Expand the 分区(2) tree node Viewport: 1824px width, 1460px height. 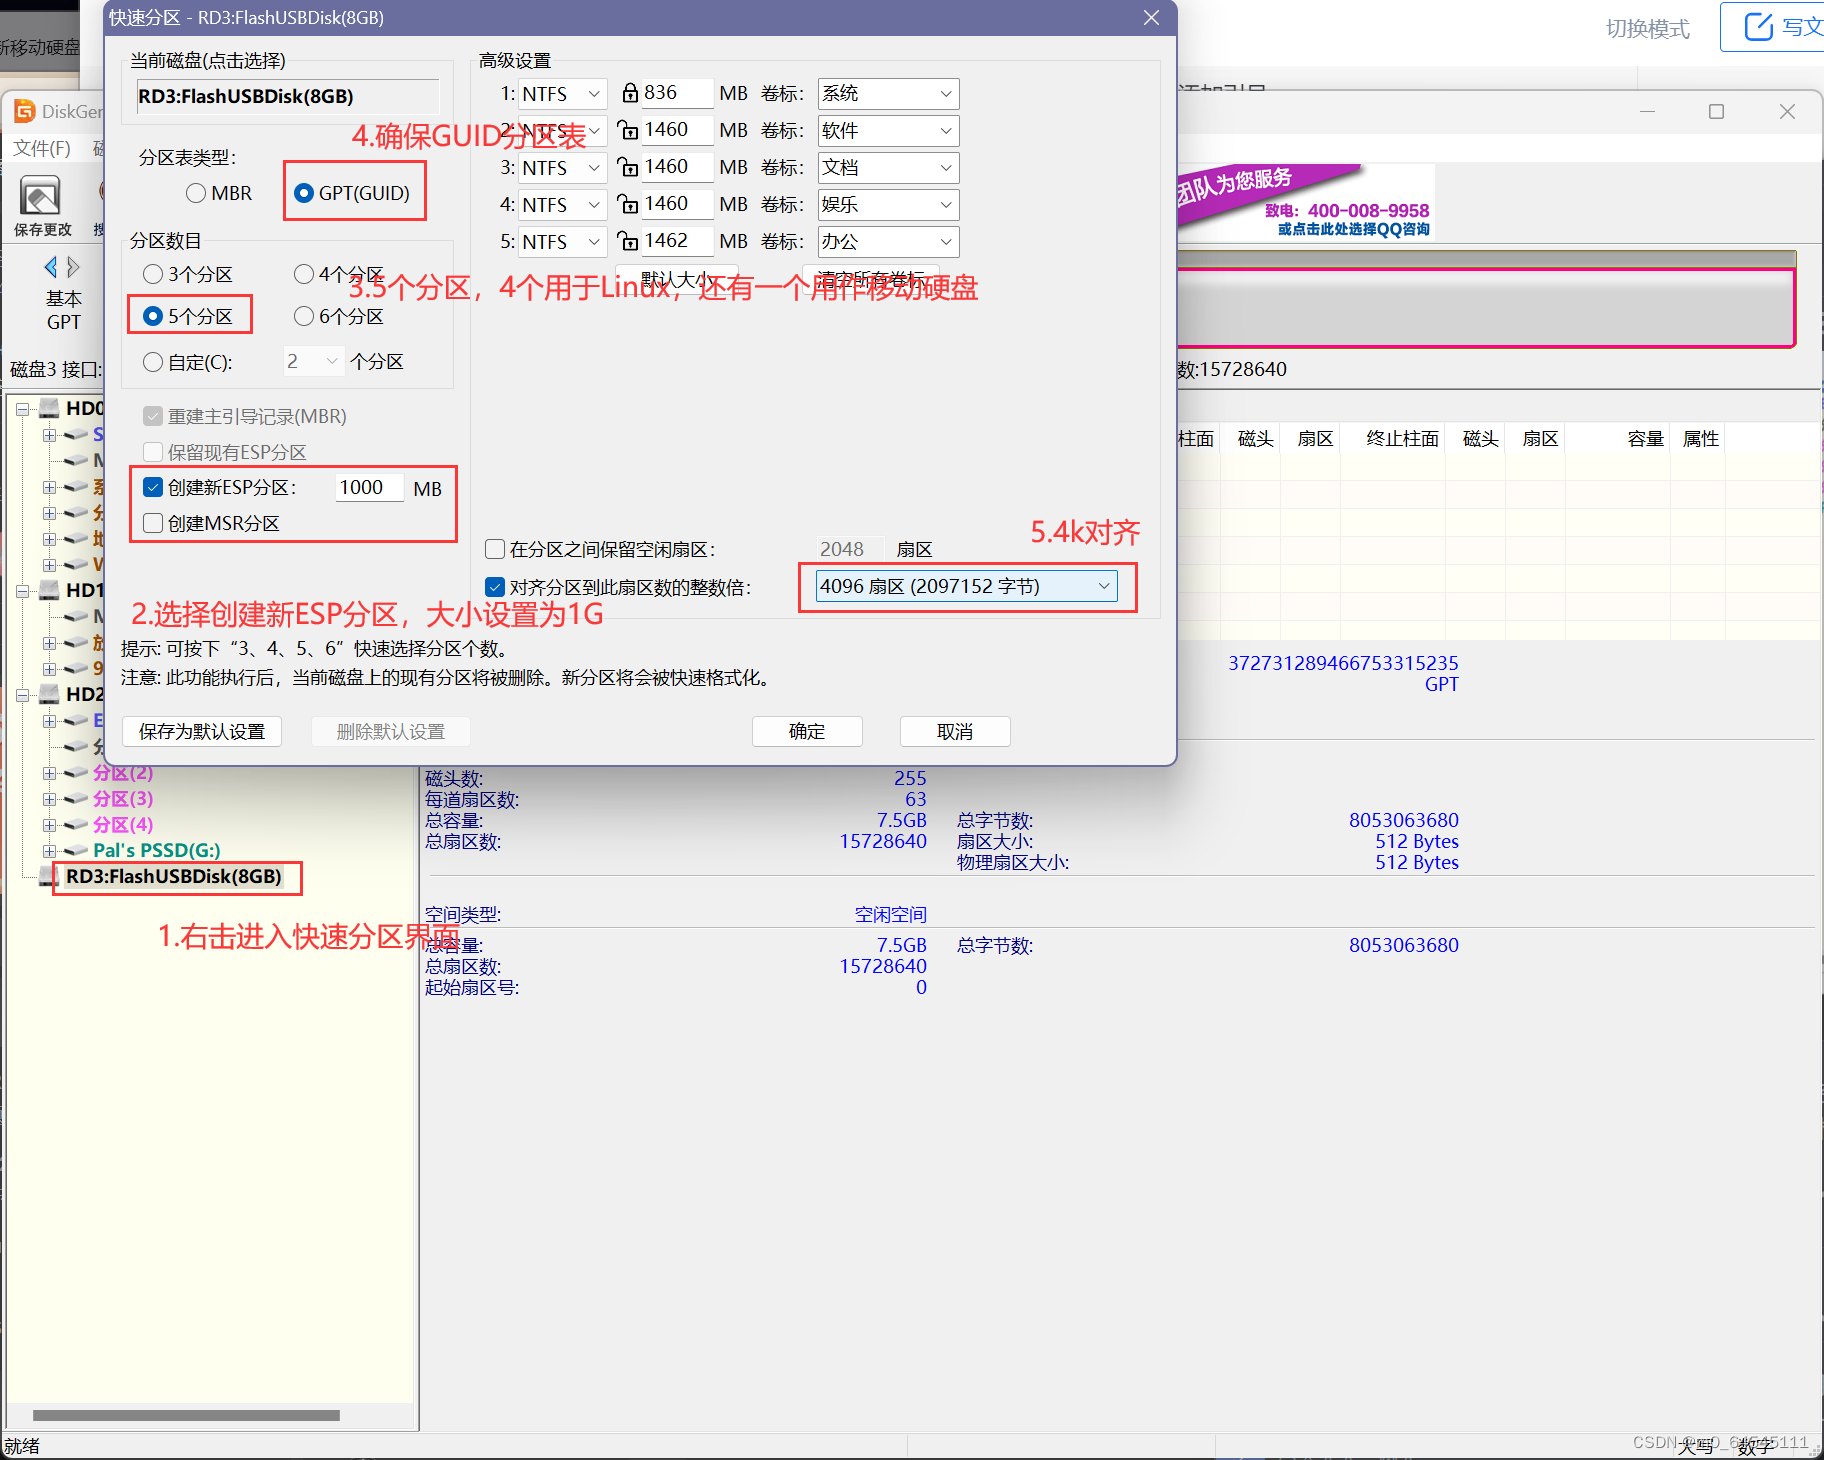tap(49, 773)
